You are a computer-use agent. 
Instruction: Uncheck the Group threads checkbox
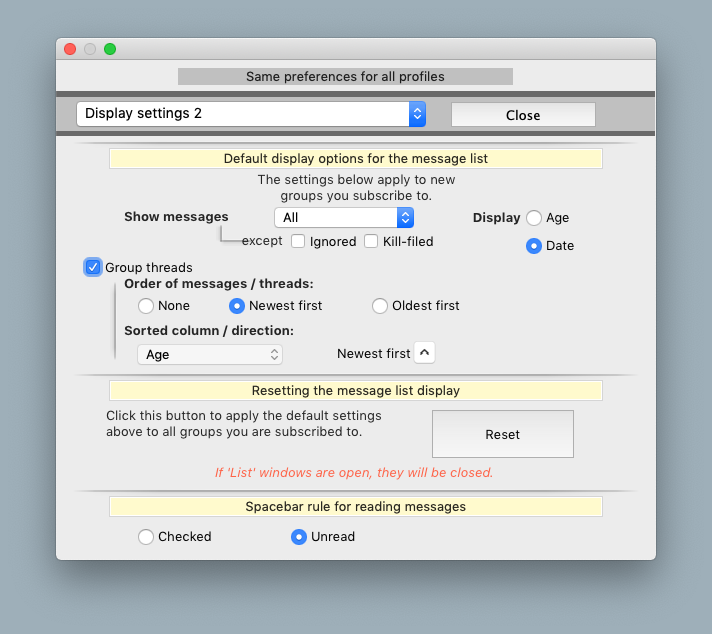[93, 267]
